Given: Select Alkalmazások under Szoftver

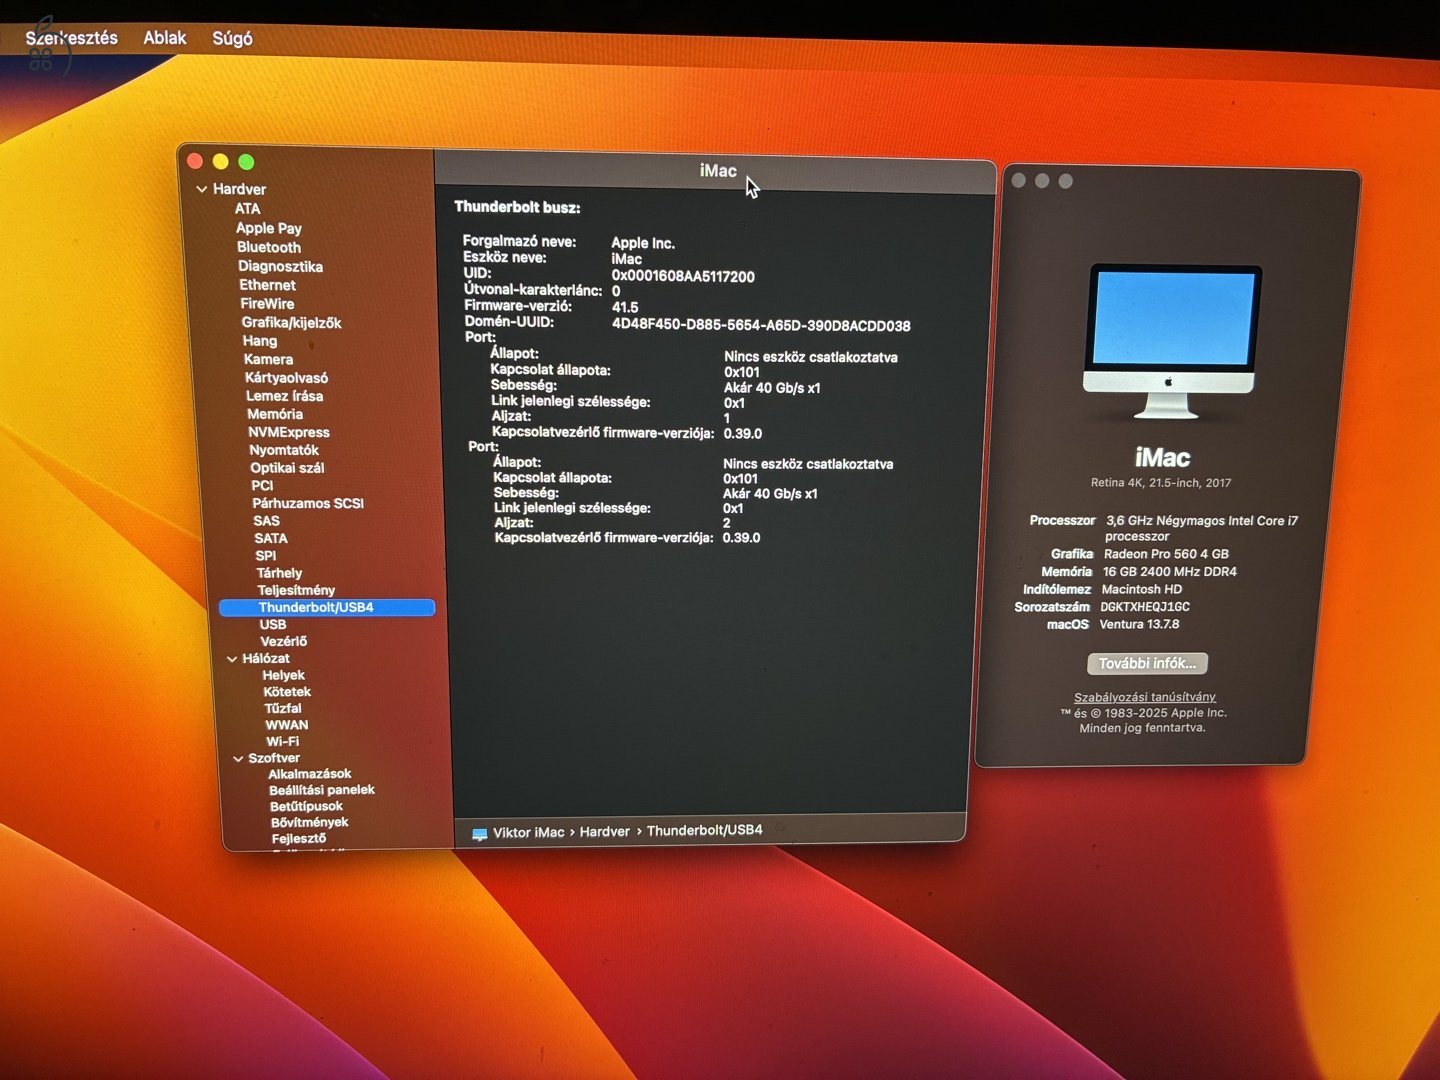Looking at the screenshot, I should pos(310,774).
